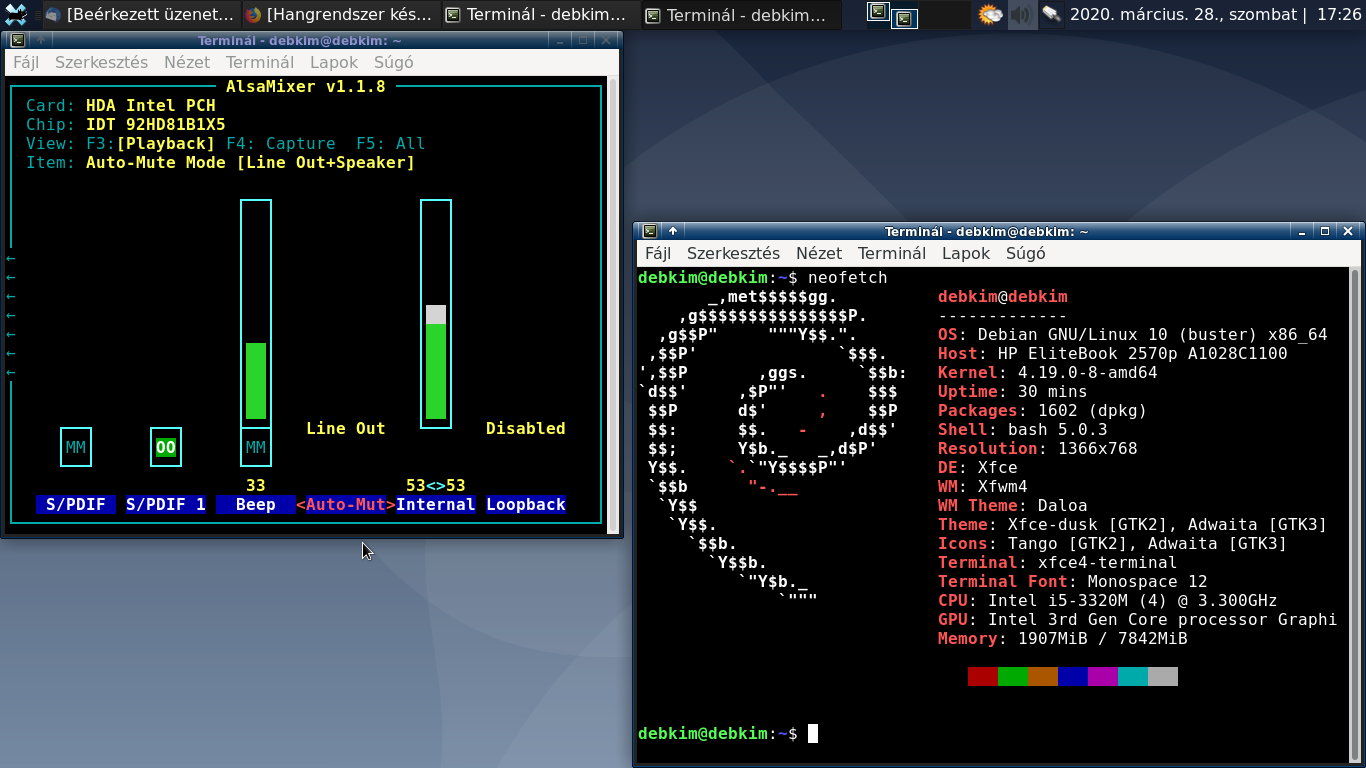Click the neofetch terminal prompt cursor
The image size is (1366, 768).
click(813, 733)
